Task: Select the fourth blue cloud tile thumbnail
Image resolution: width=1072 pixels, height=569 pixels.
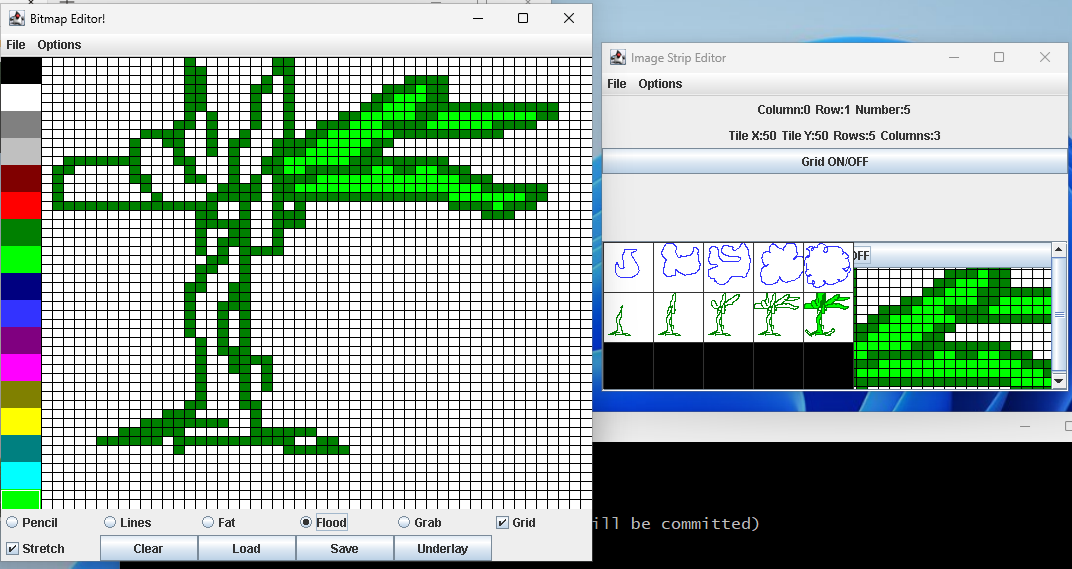Action: point(779,267)
